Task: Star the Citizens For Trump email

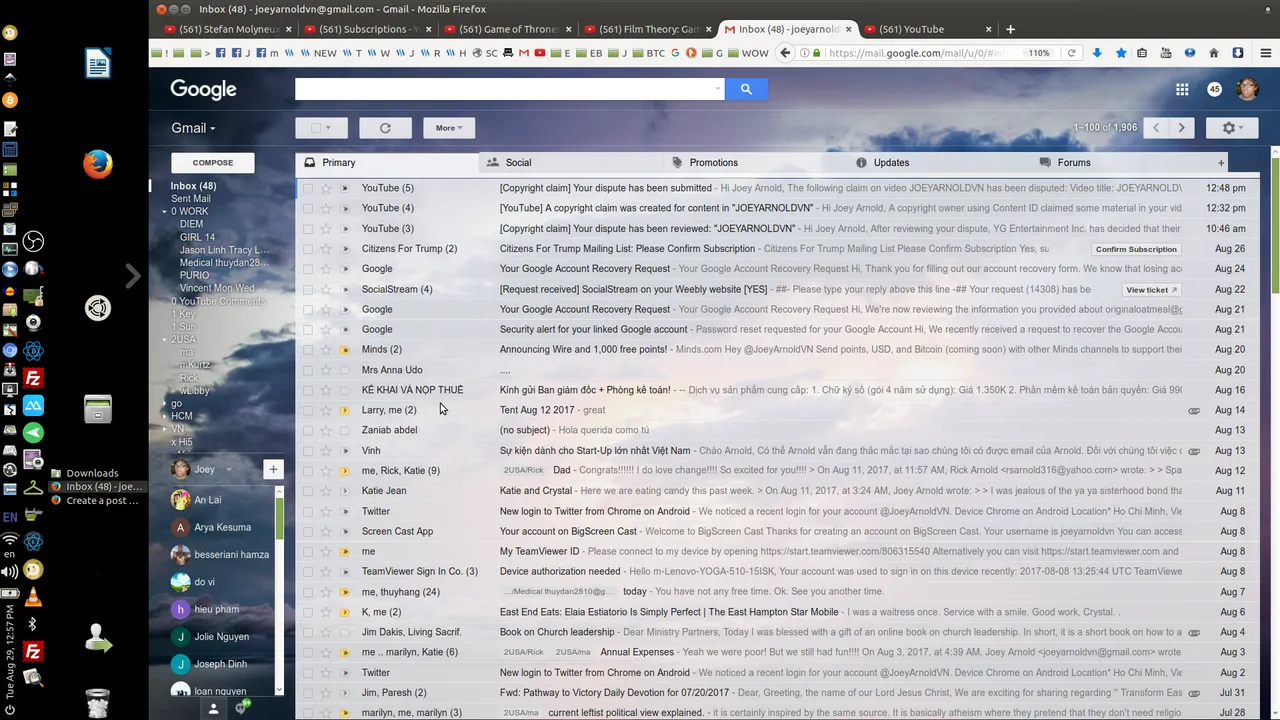Action: tap(326, 248)
